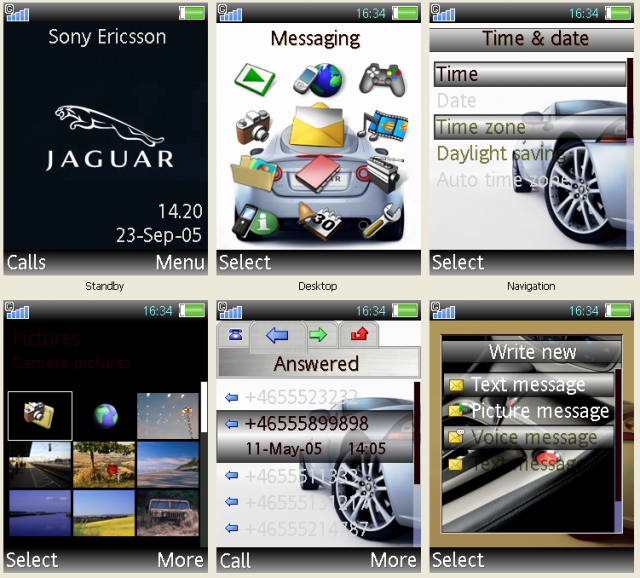Open the phone info Connectivity icon

click(x=255, y=221)
